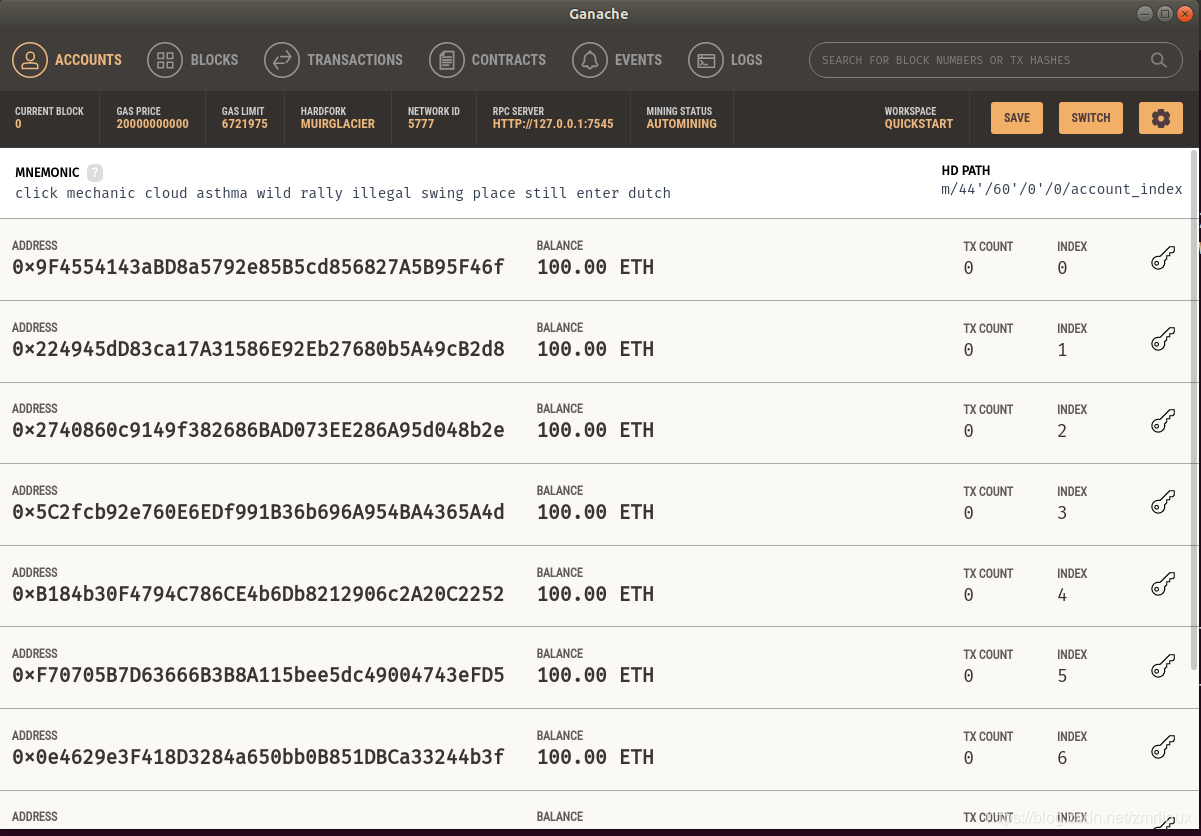Click the mnemonic phrase text

[x=343, y=193]
